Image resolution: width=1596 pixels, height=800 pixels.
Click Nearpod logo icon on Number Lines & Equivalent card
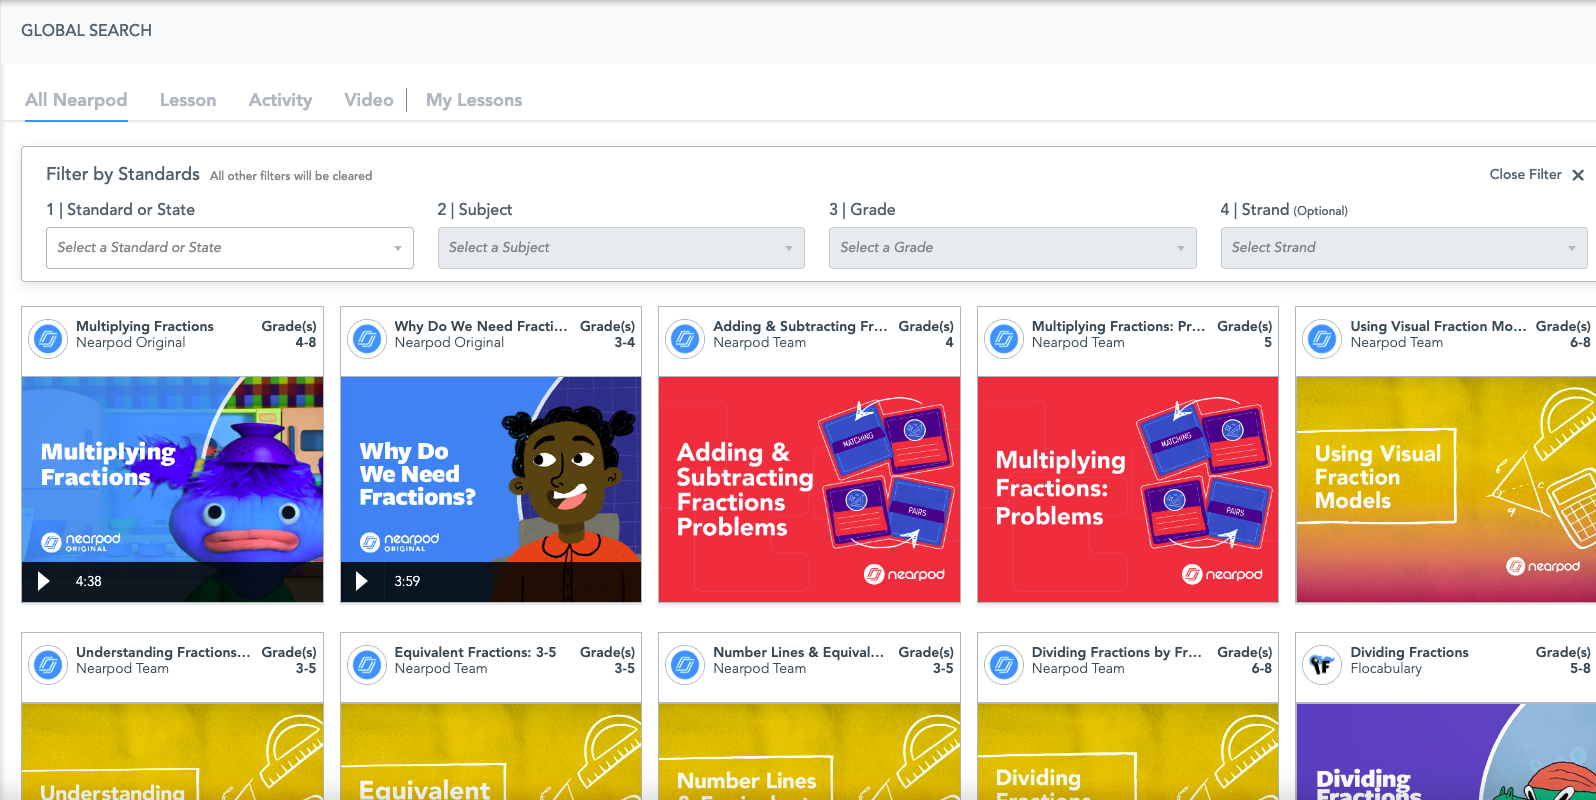685,665
